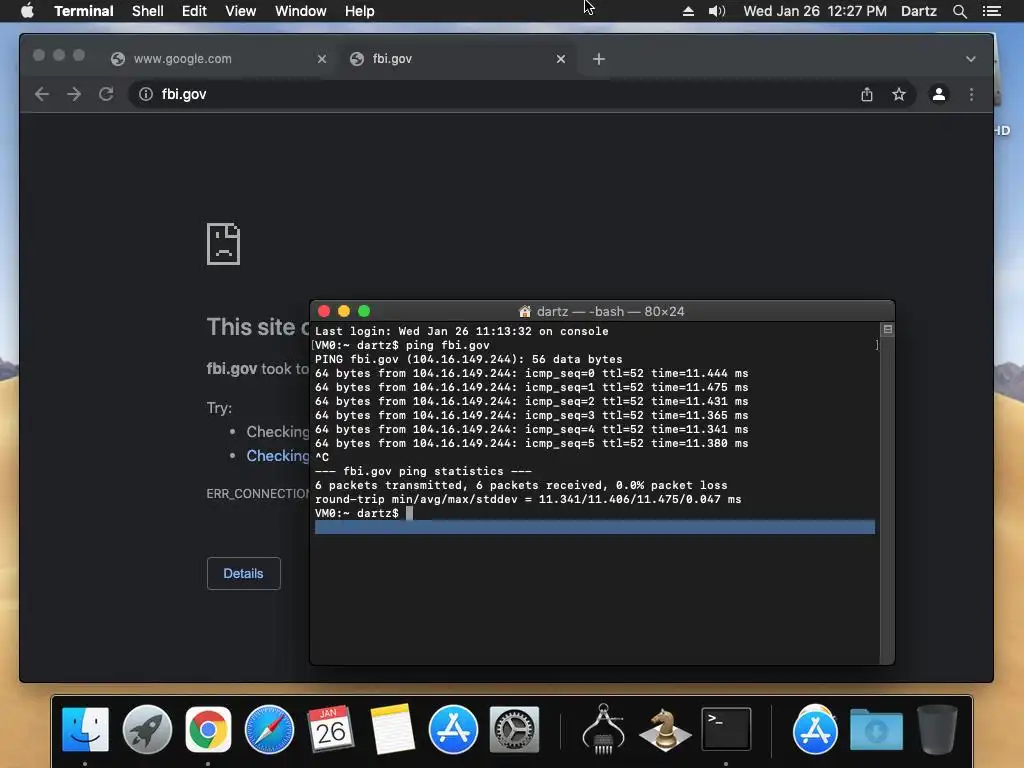Go back in Chrome browser

(x=42, y=94)
